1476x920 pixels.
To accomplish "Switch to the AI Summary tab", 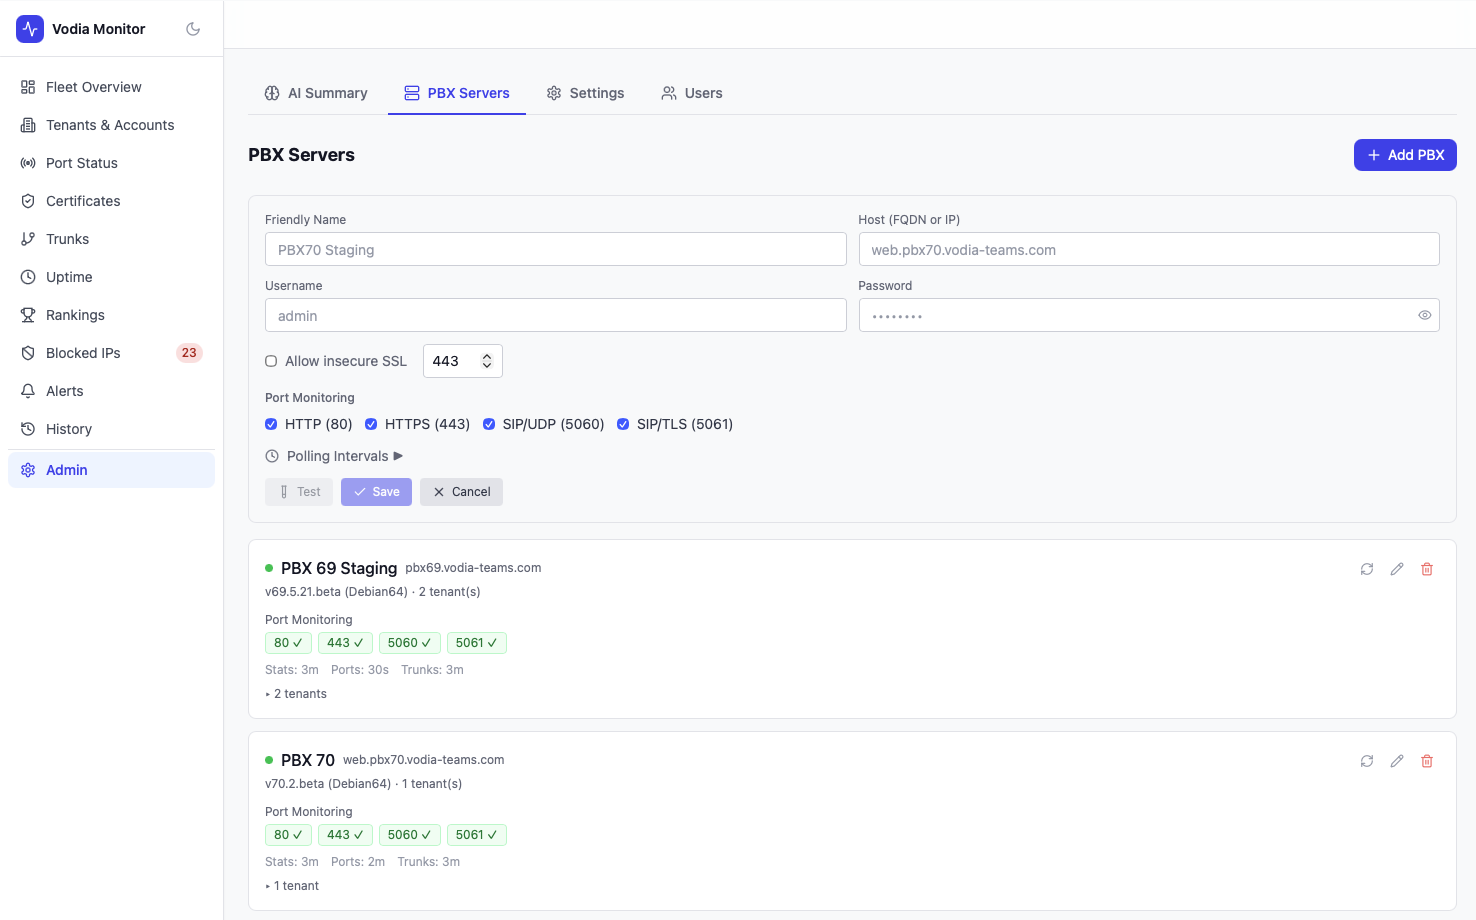I will 316,93.
